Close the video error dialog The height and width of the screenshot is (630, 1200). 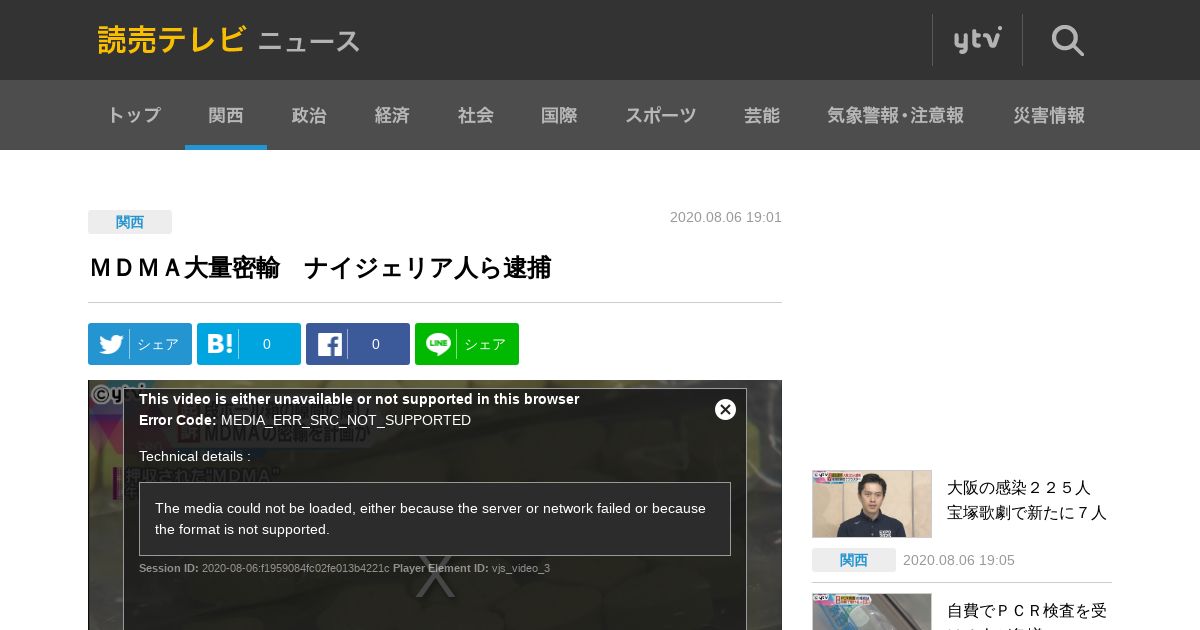point(726,409)
